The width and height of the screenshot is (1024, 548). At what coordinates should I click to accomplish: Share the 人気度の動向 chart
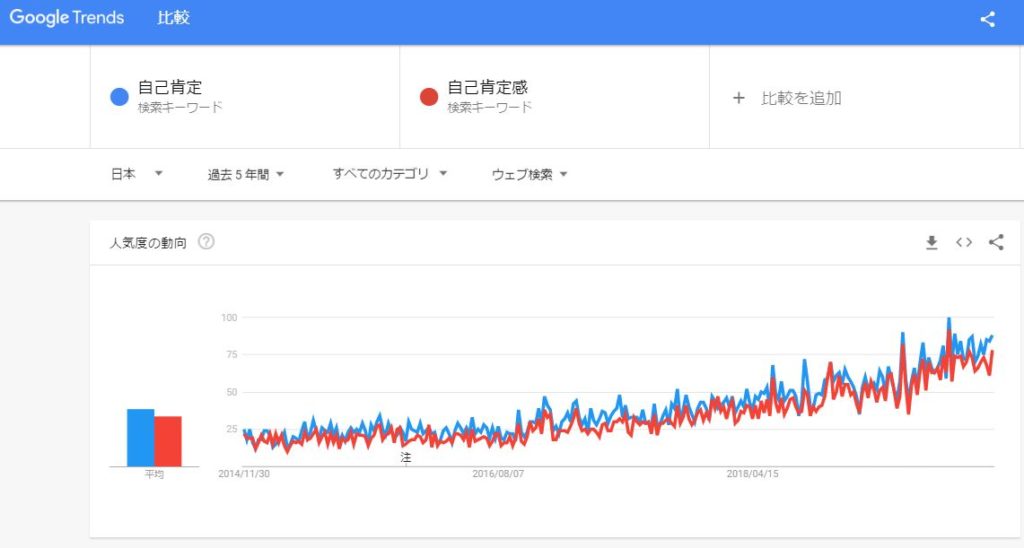click(x=996, y=242)
